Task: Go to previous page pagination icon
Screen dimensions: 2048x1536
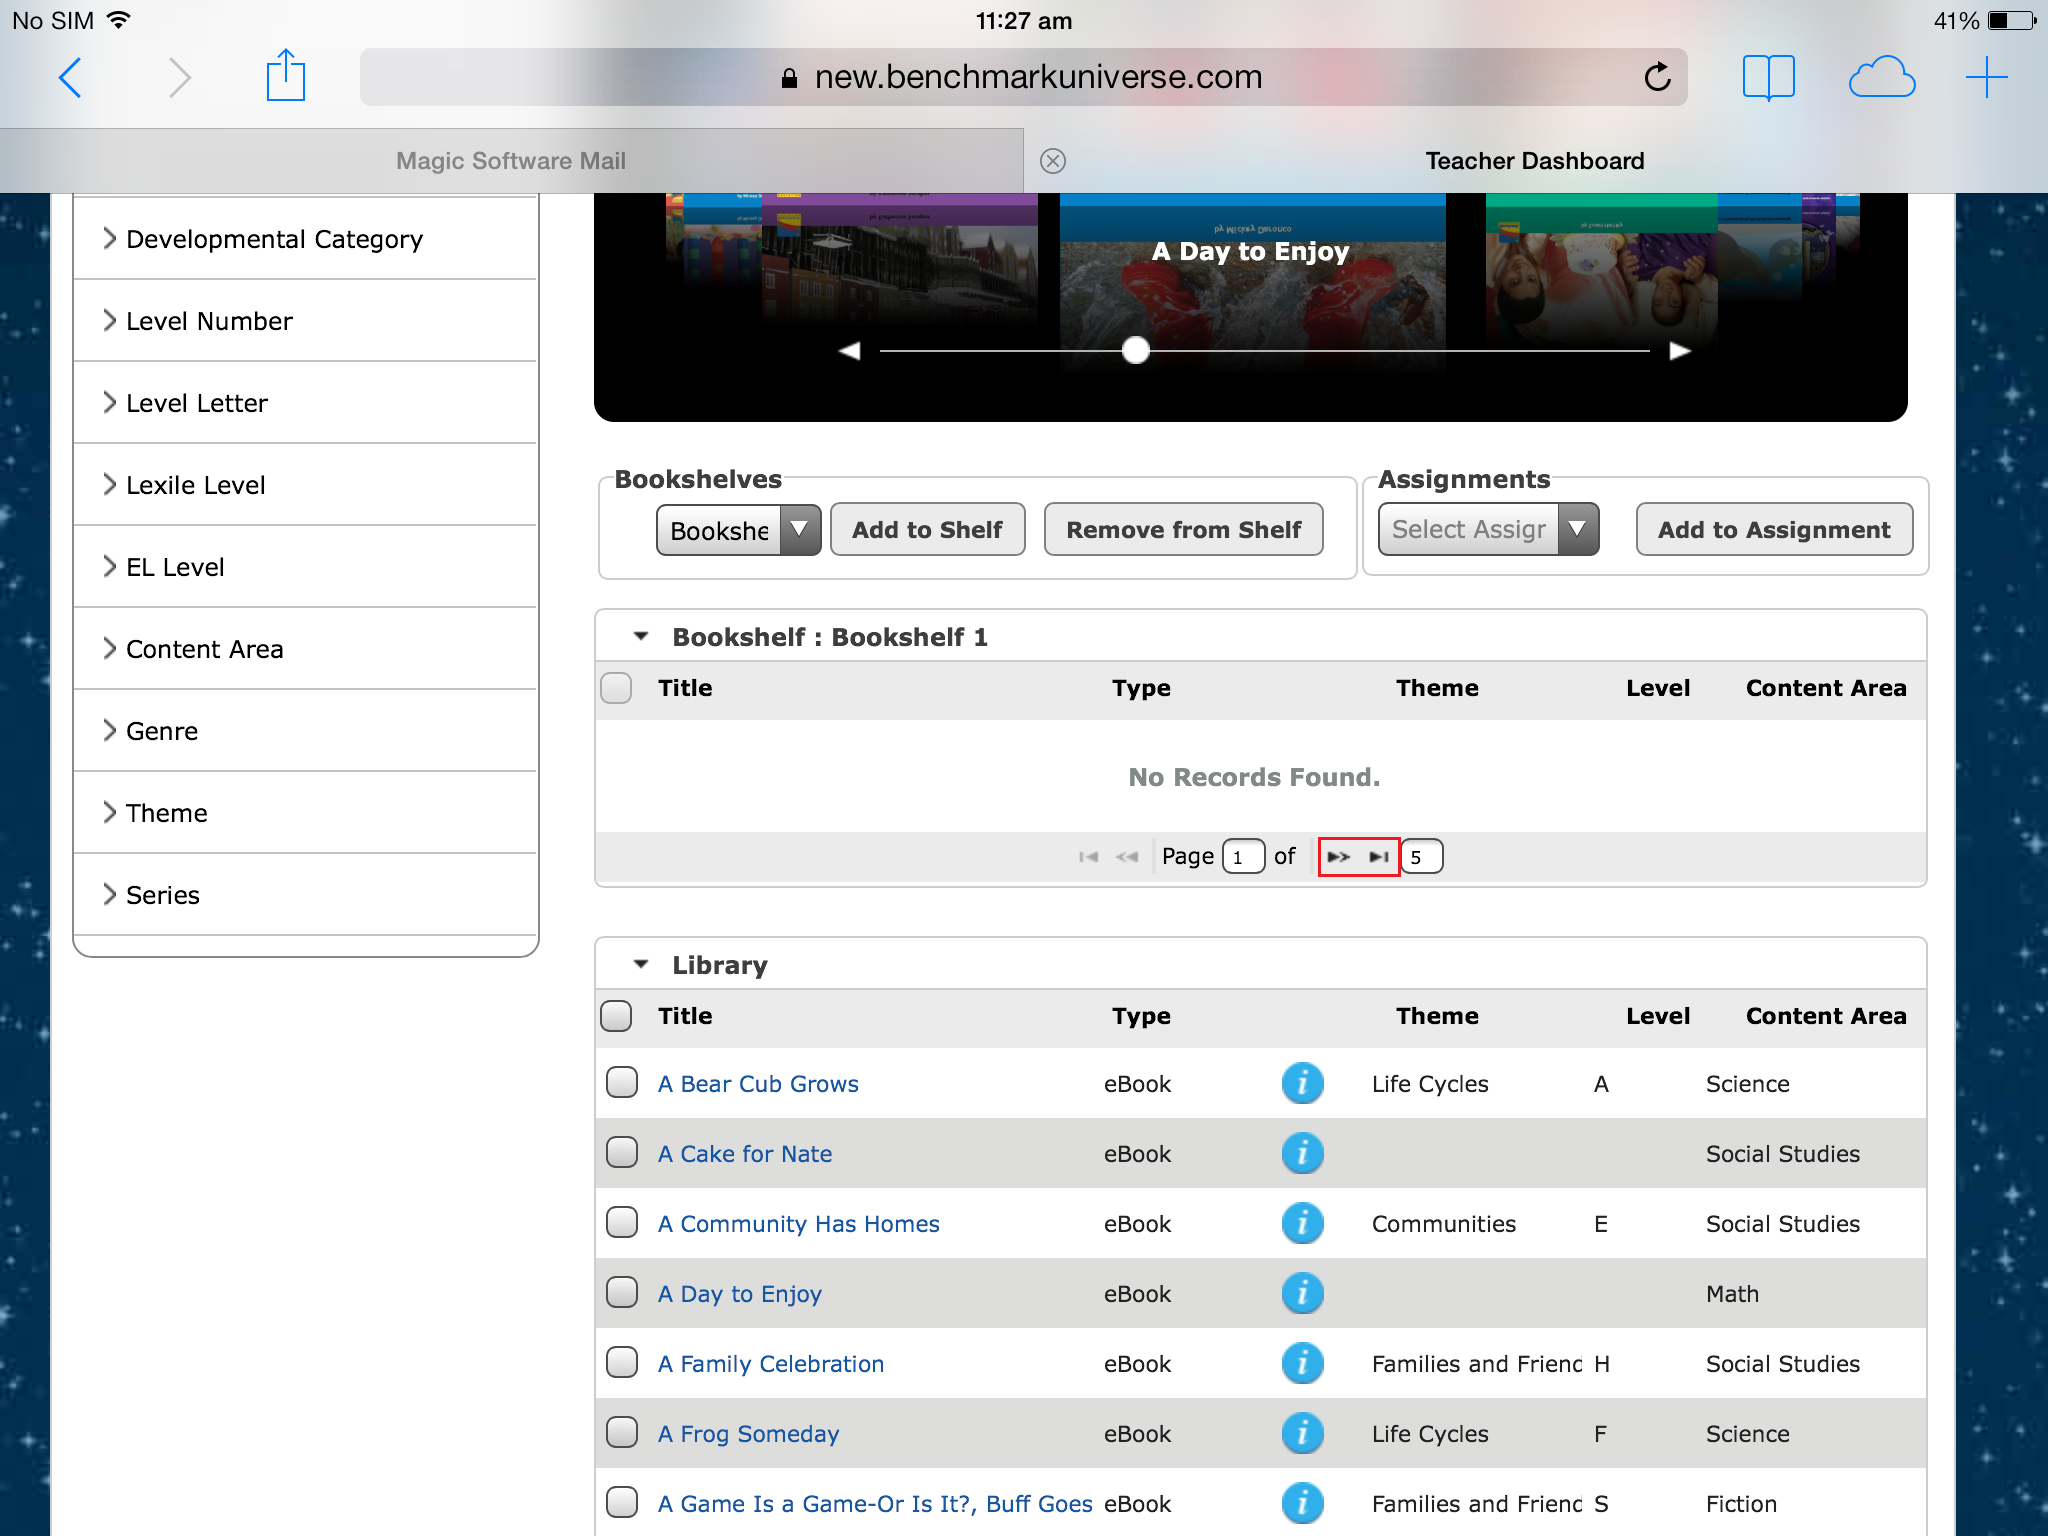Action: [1127, 857]
